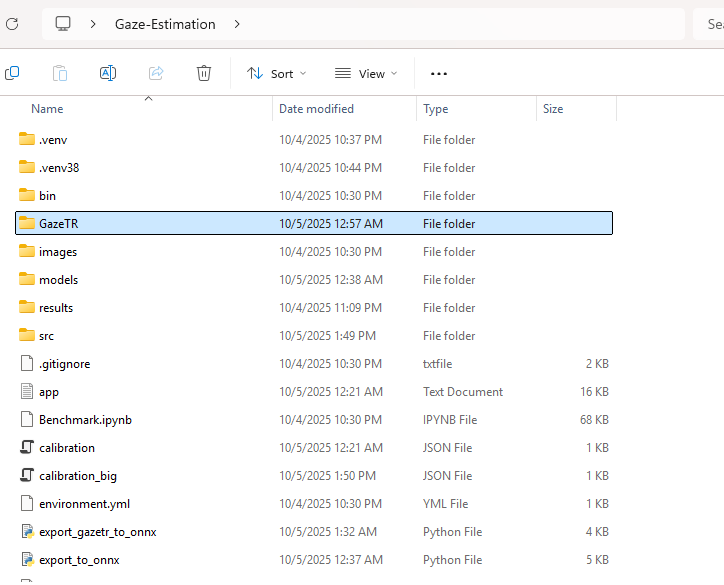
Task: Sort by Name column header
Action: [x=47, y=109]
